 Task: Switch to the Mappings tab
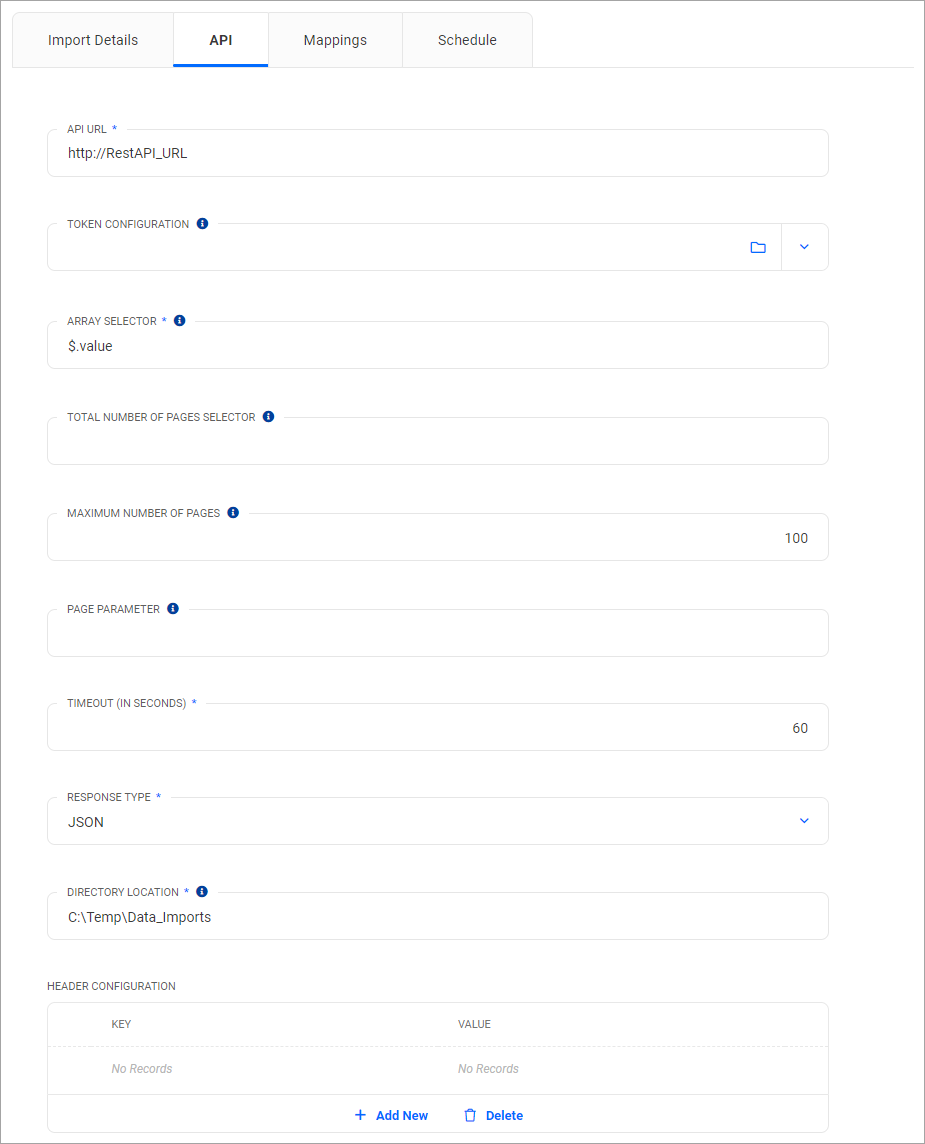[334, 40]
